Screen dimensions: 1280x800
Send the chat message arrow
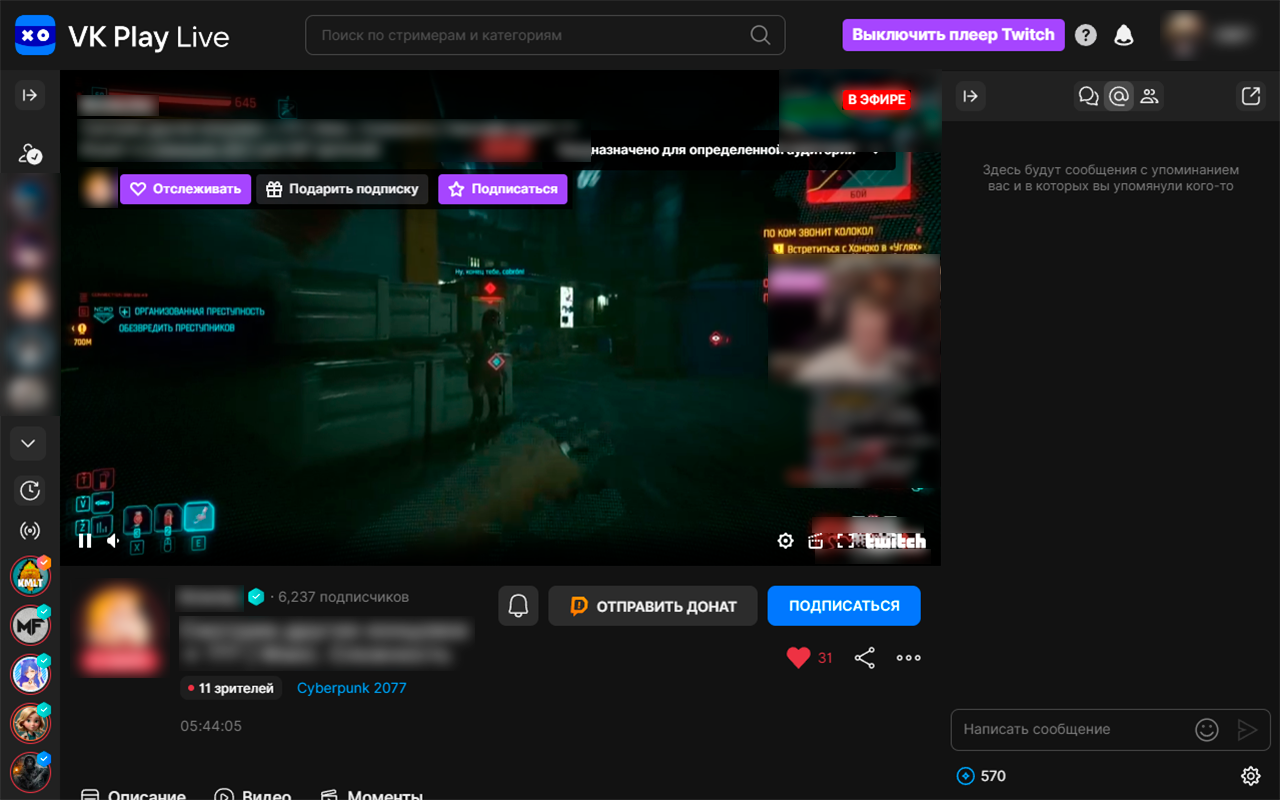coord(1246,730)
